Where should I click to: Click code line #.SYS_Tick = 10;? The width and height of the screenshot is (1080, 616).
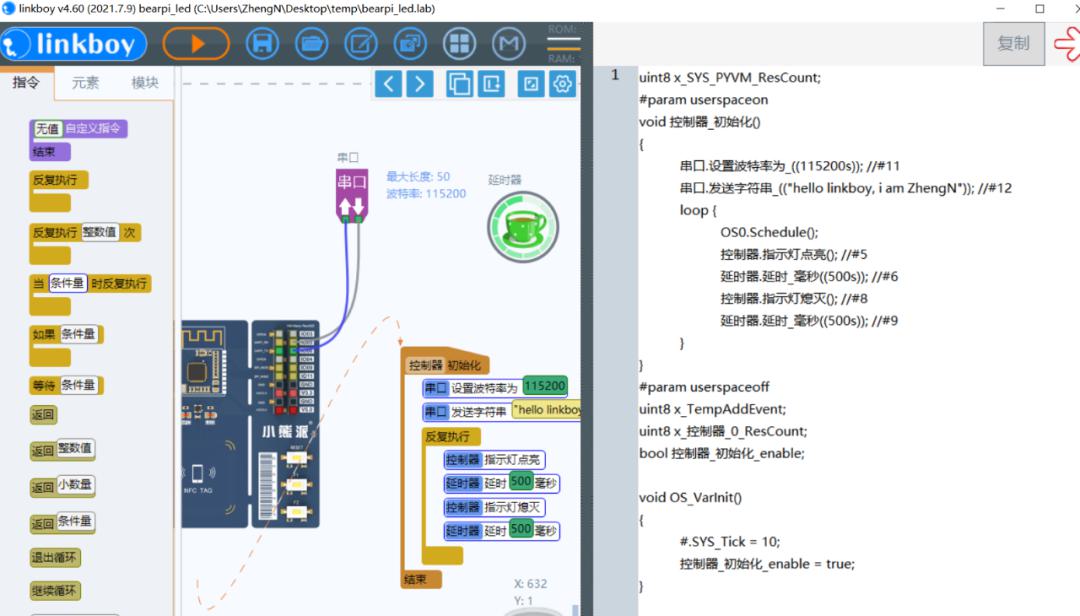click(x=730, y=542)
